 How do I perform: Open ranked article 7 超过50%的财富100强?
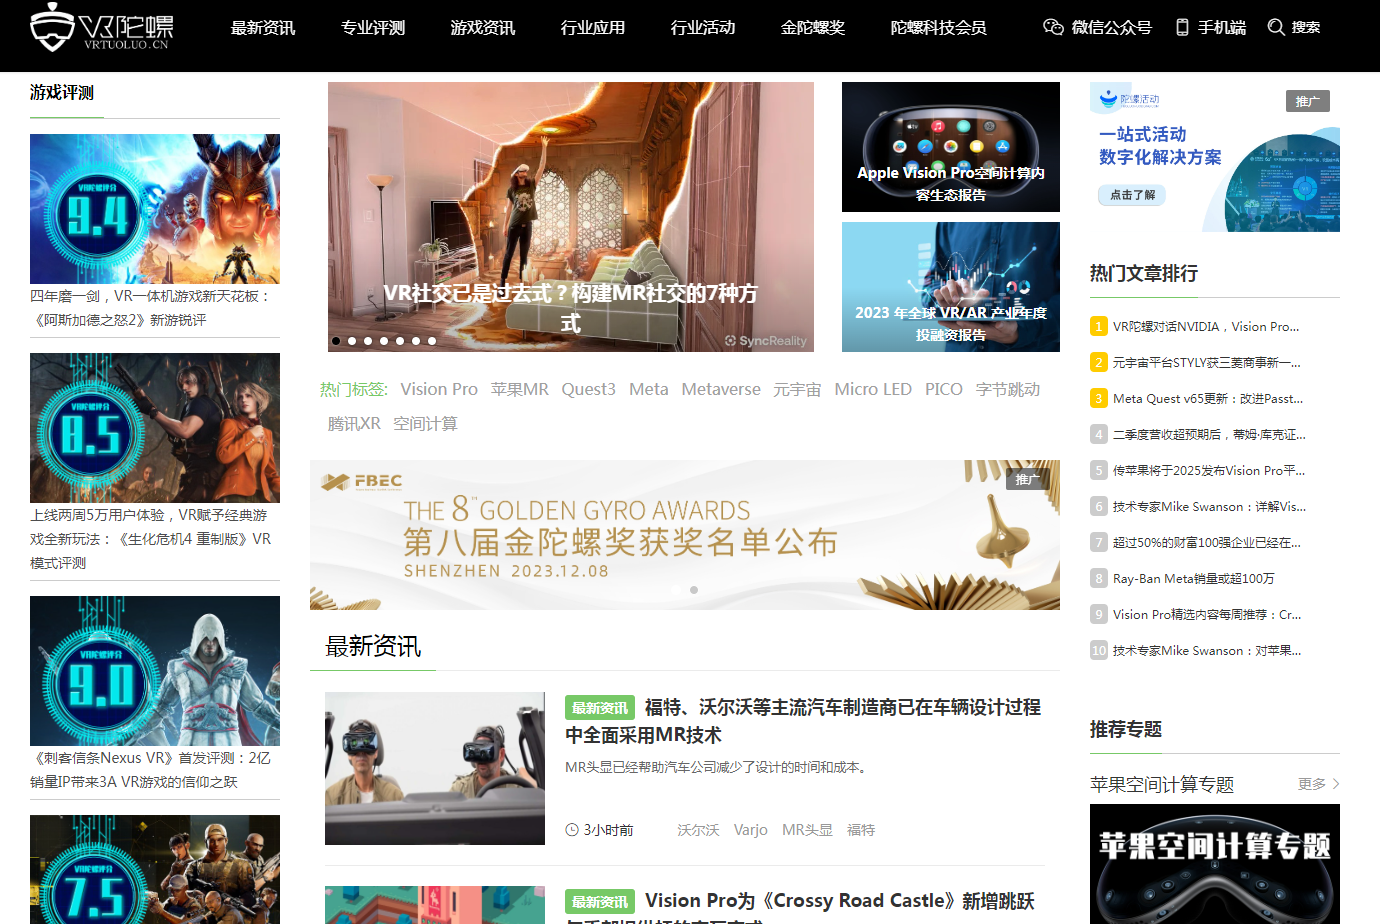click(x=1207, y=542)
